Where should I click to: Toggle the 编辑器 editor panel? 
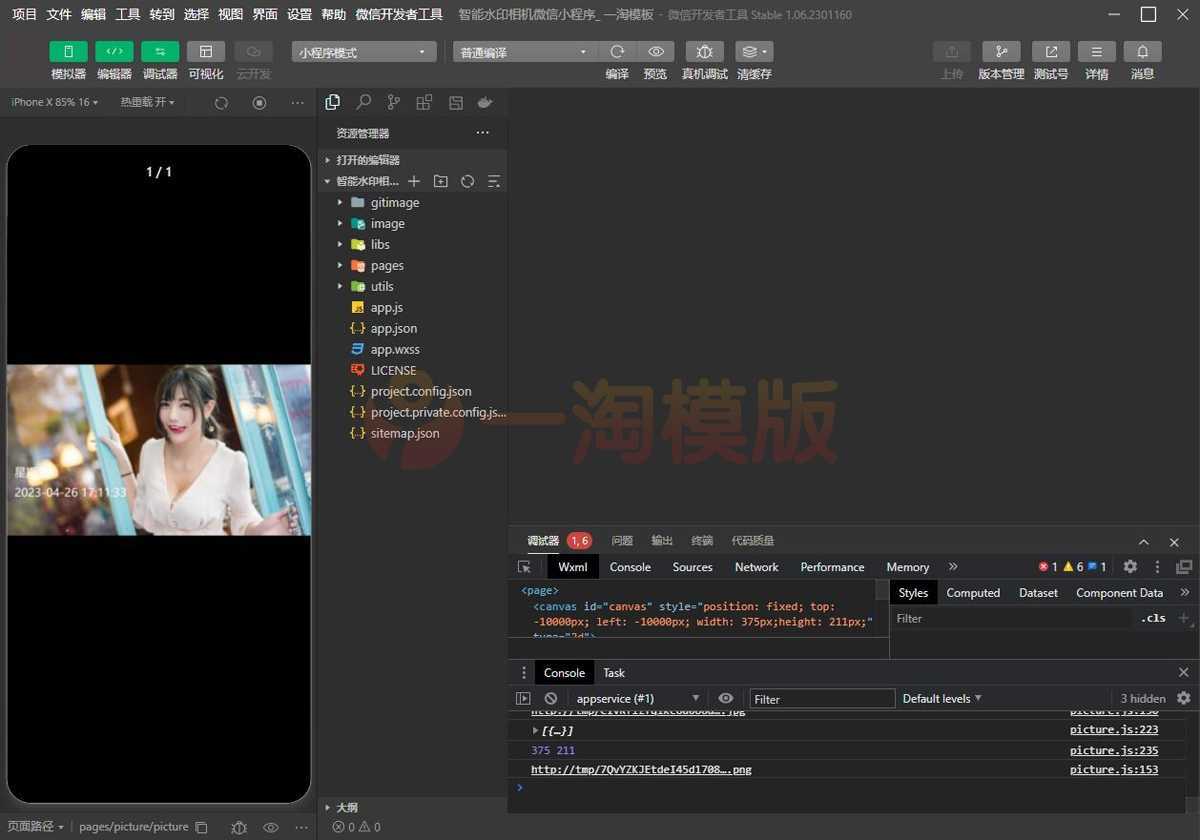point(114,52)
